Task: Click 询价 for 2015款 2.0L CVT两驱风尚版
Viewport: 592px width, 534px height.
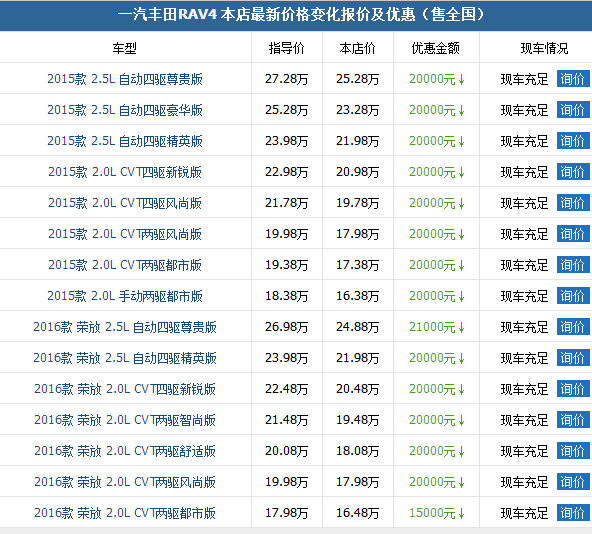Action: pos(573,234)
